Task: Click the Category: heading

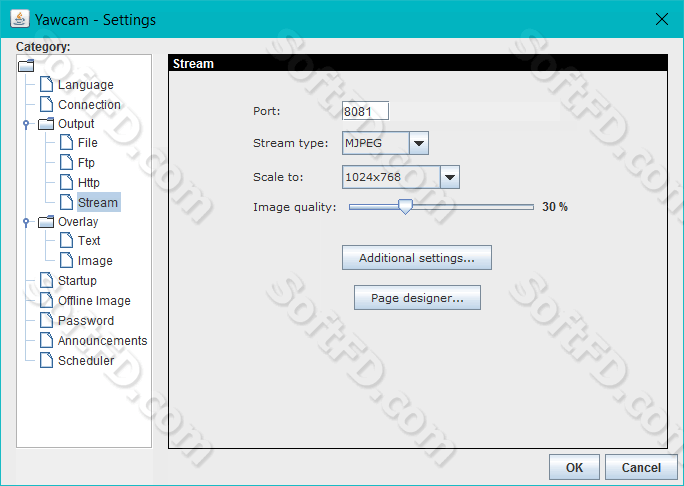Action: [43, 47]
